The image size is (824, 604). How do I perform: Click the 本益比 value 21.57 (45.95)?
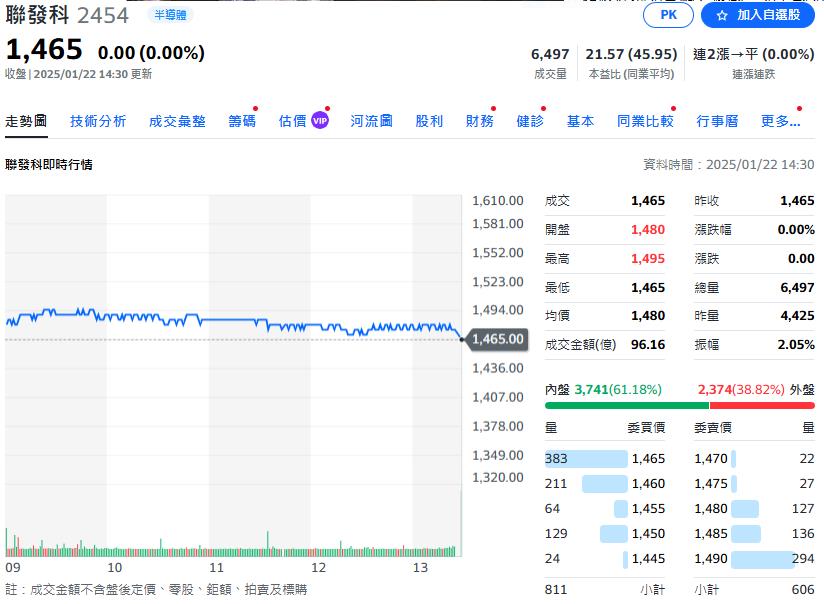(631, 54)
